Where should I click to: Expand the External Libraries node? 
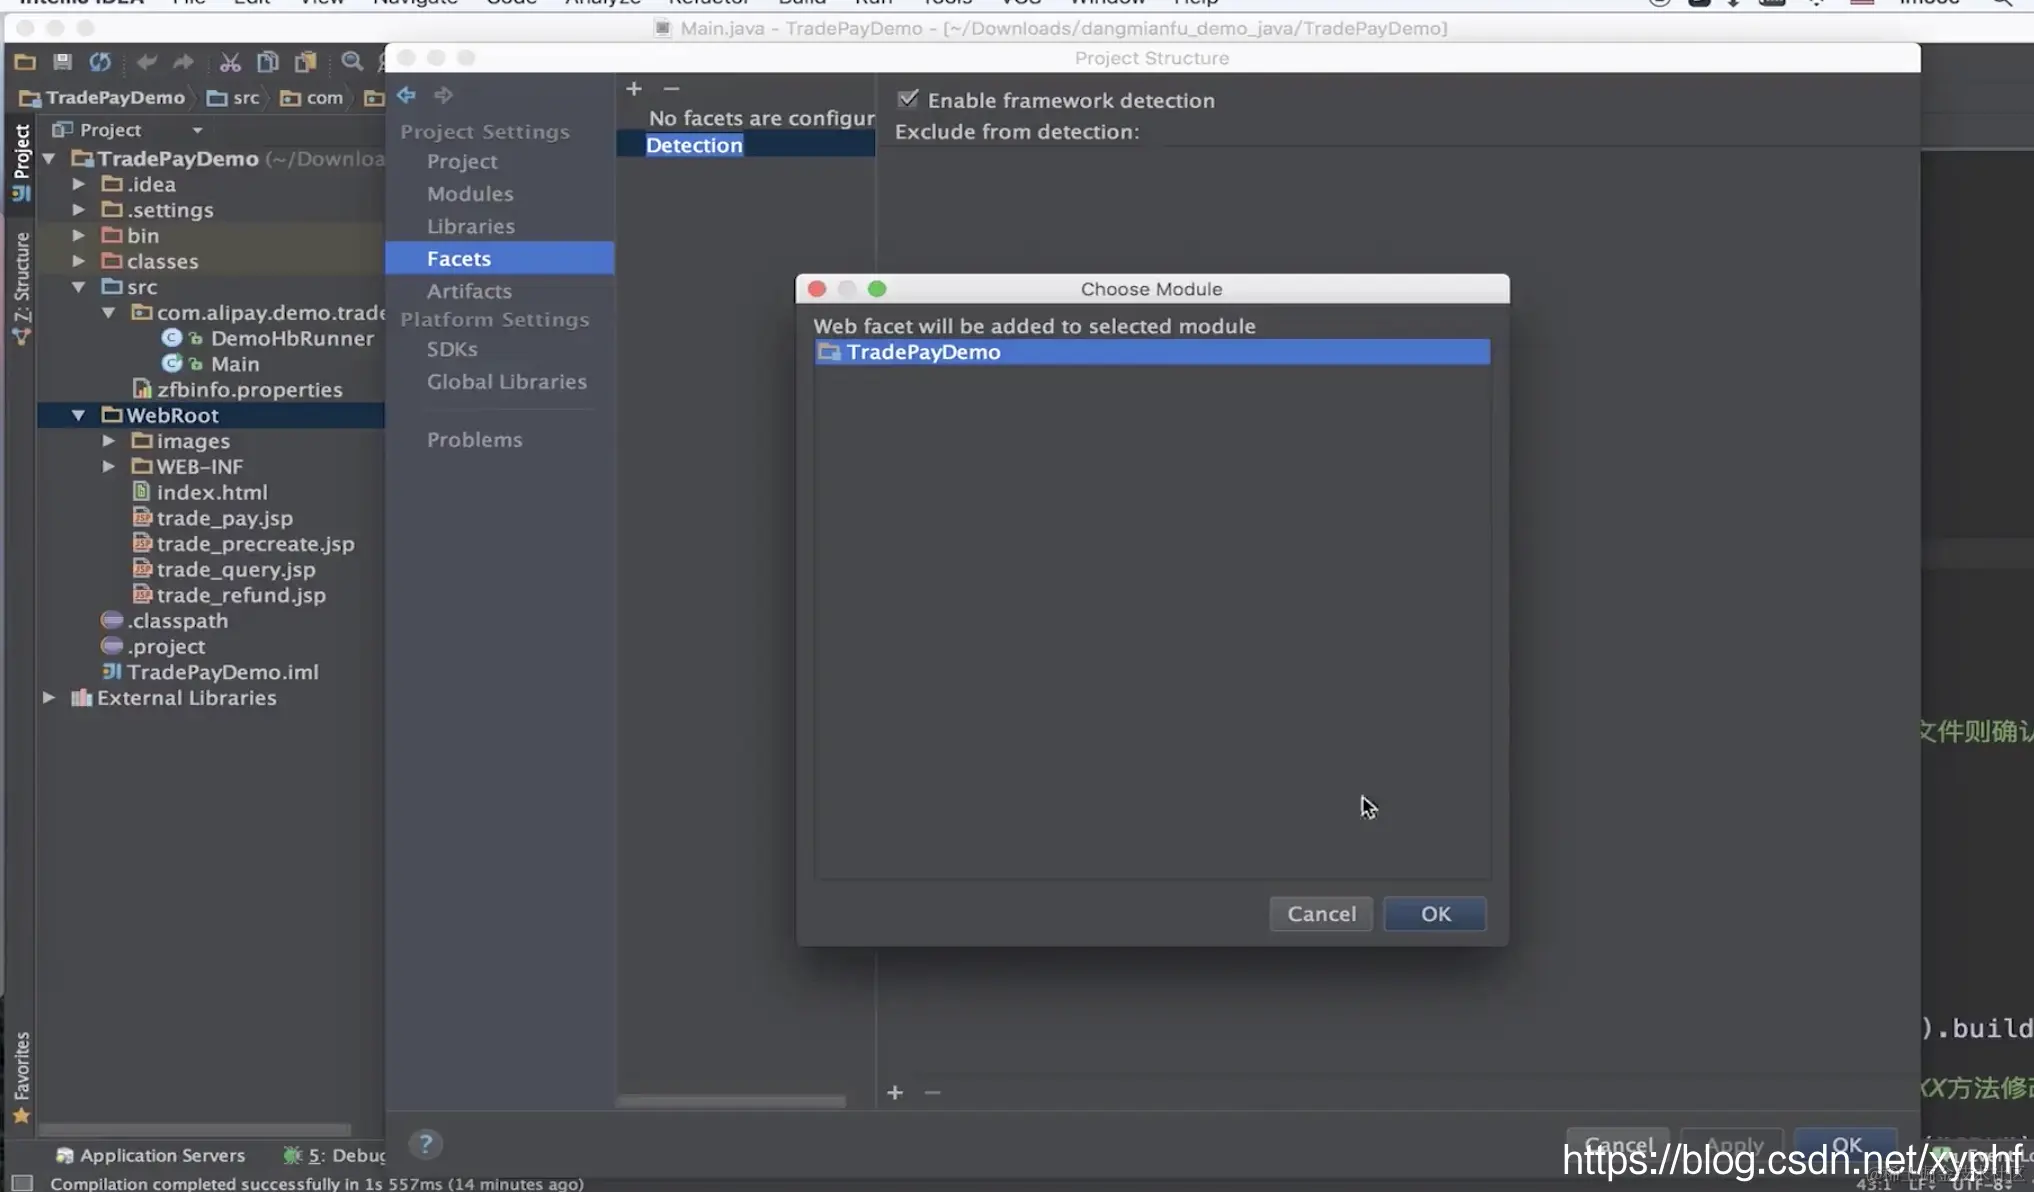(48, 698)
